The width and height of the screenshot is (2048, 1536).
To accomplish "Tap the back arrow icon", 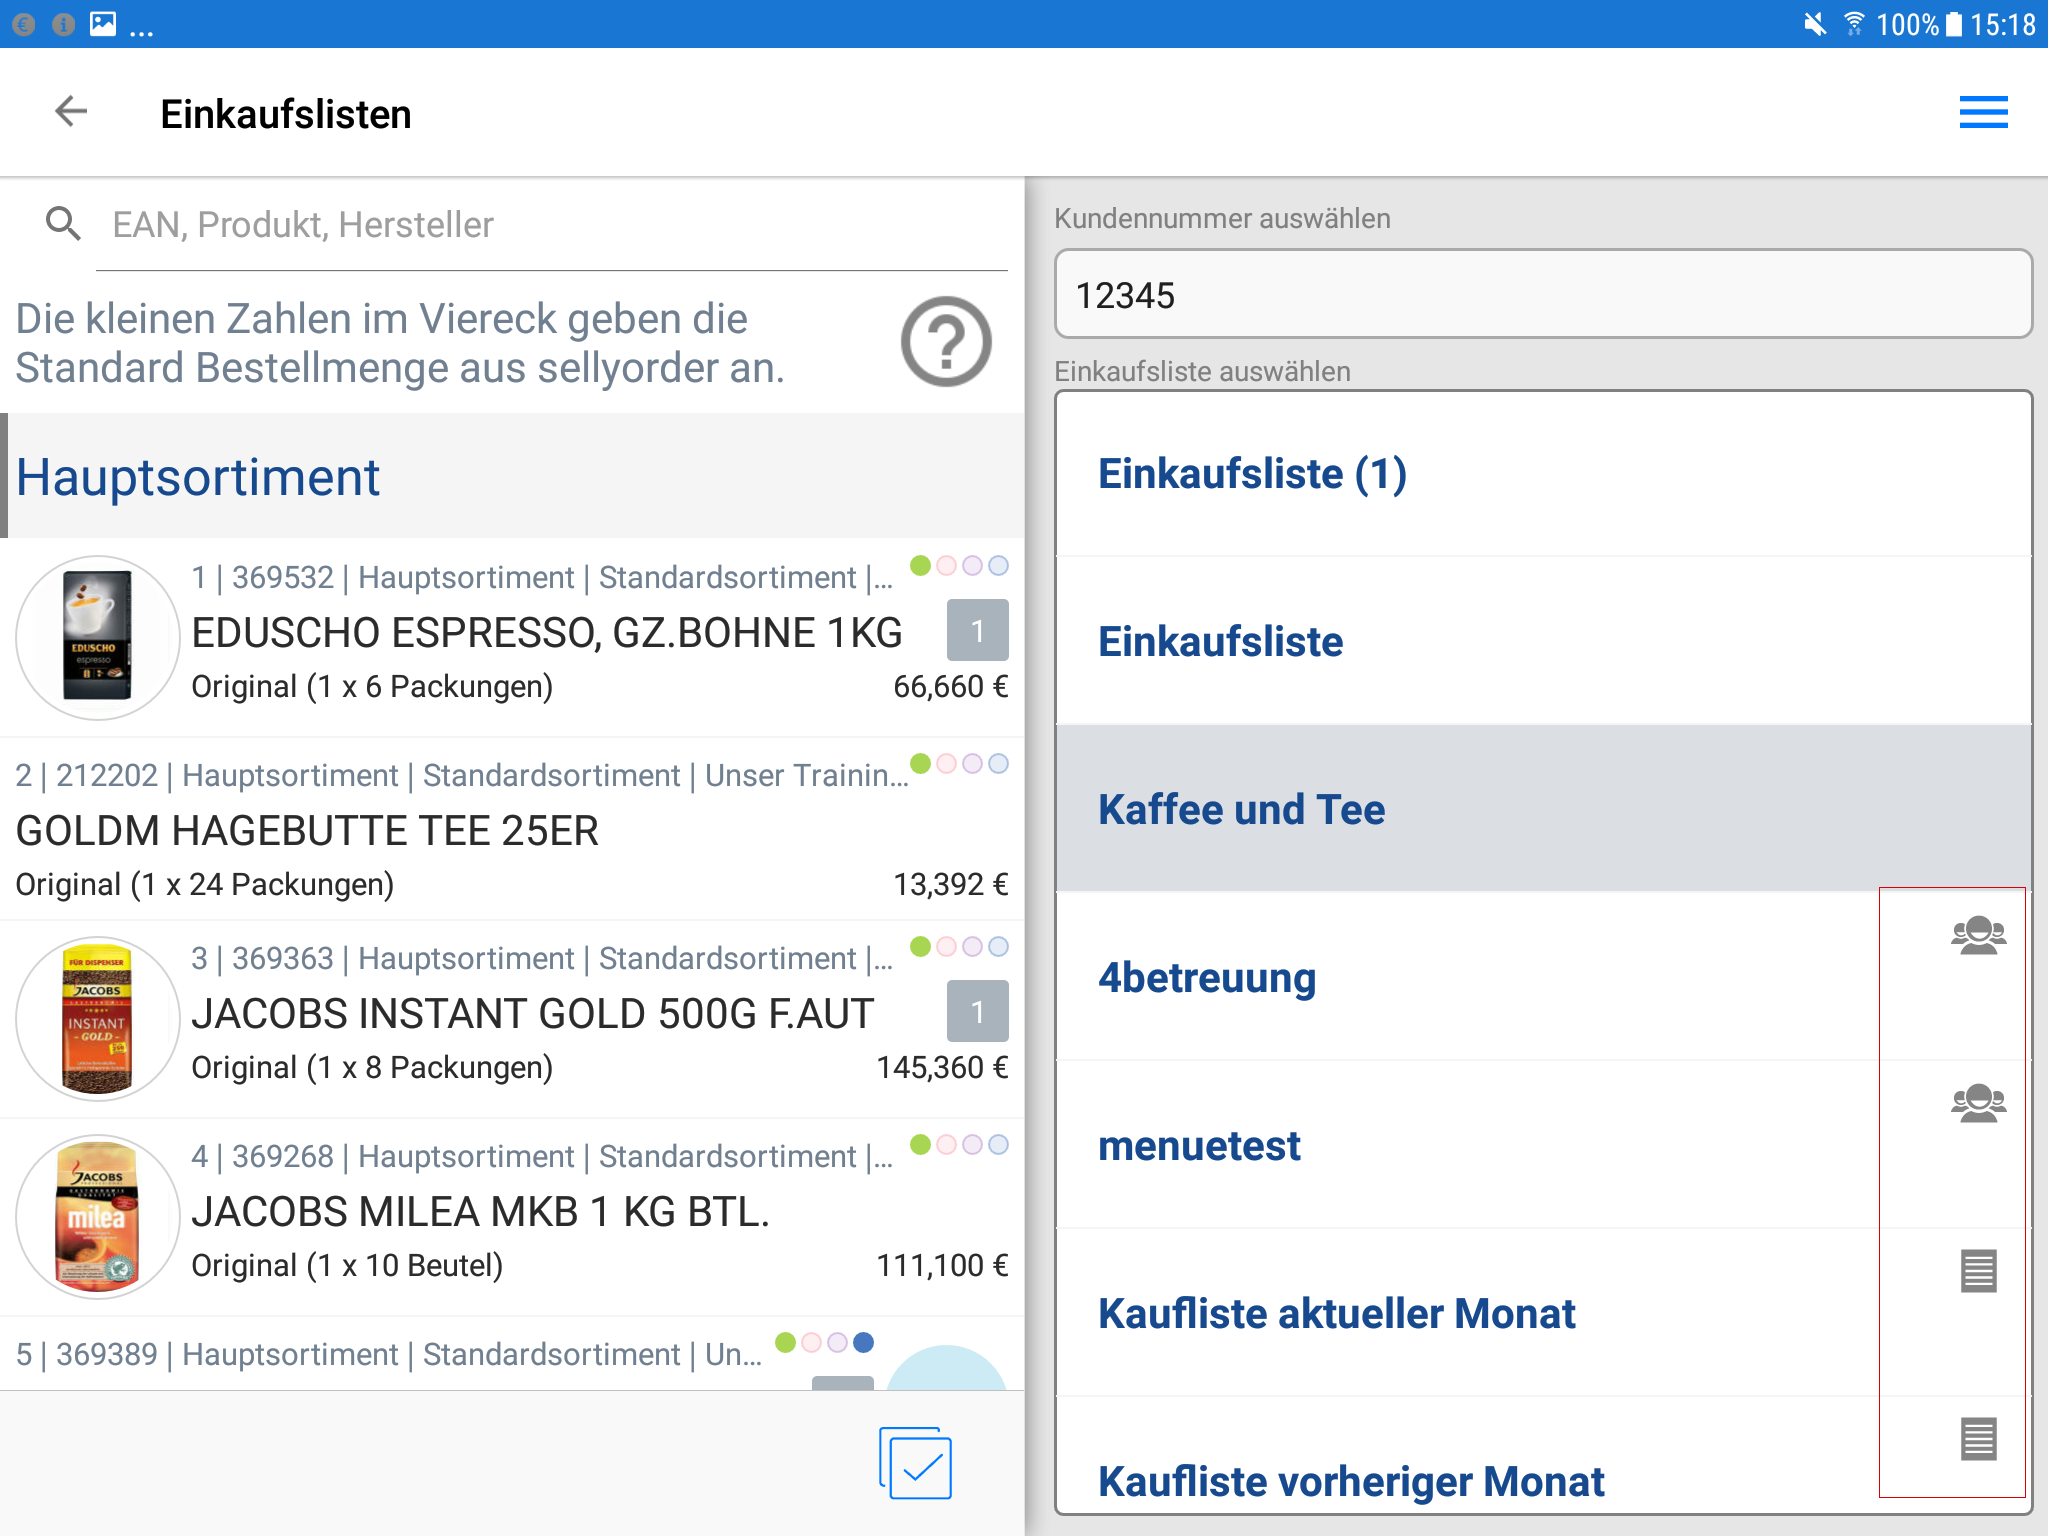I will pos(71,112).
